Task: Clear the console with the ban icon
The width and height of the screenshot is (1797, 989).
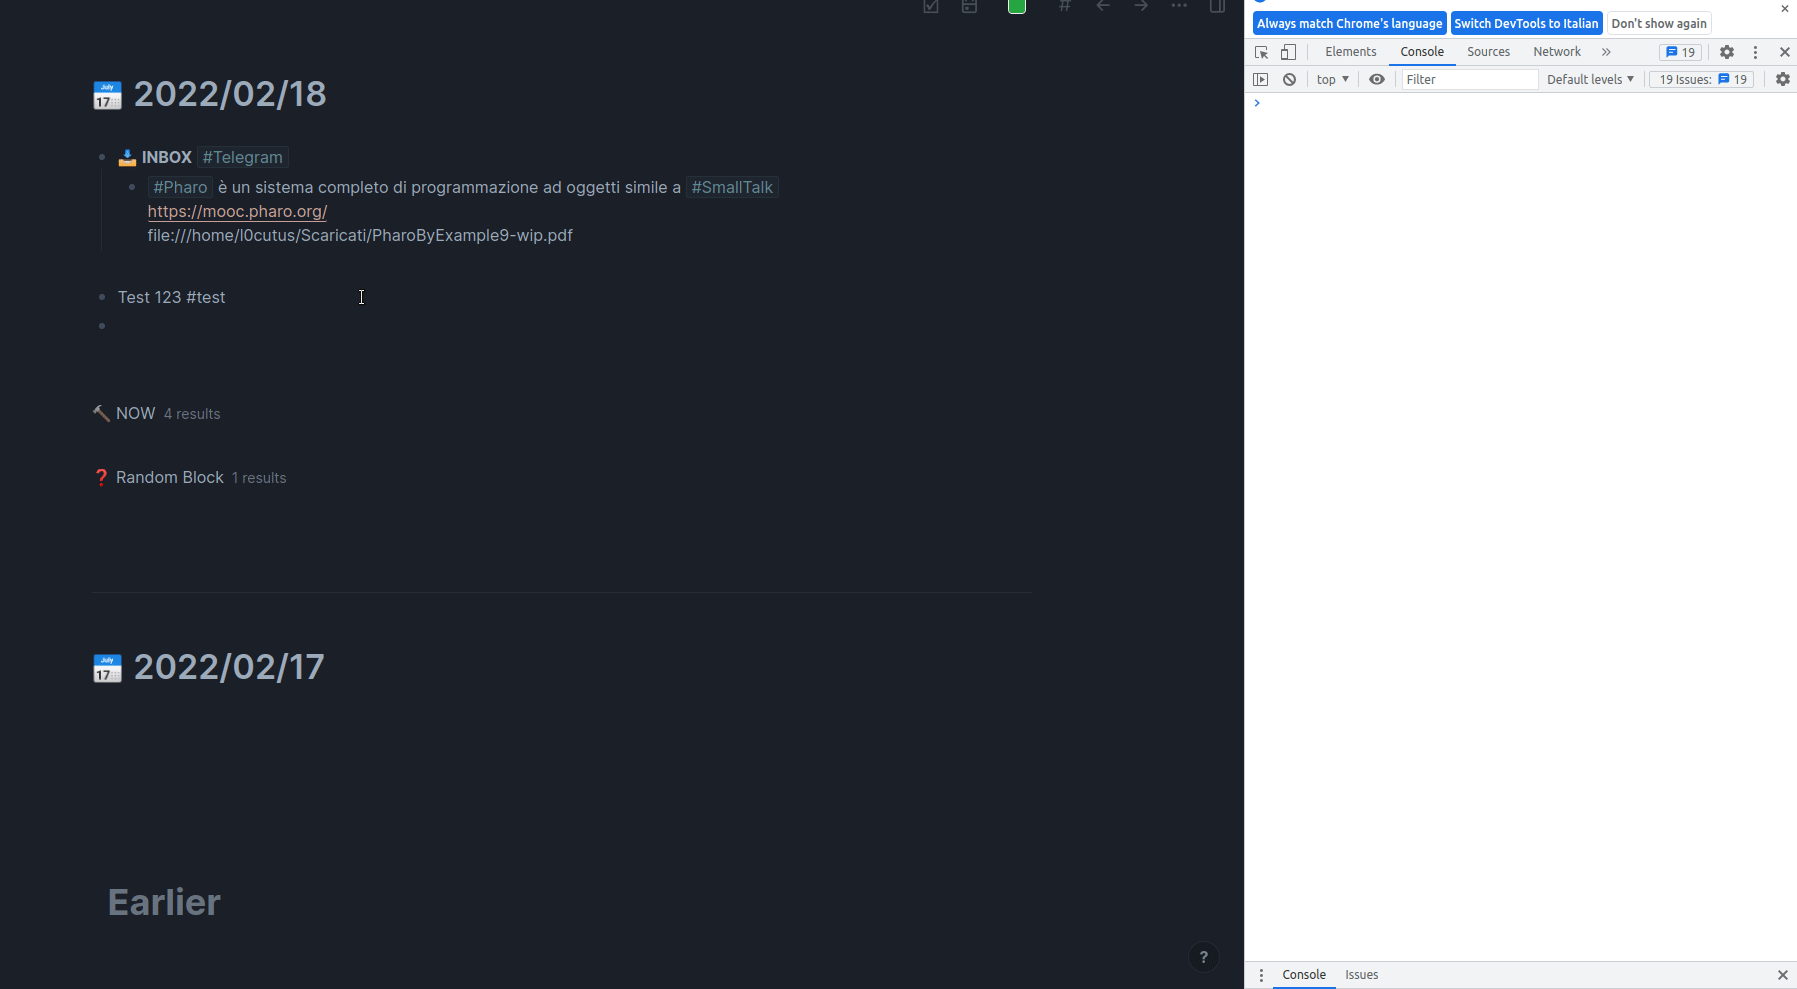Action: 1290,79
